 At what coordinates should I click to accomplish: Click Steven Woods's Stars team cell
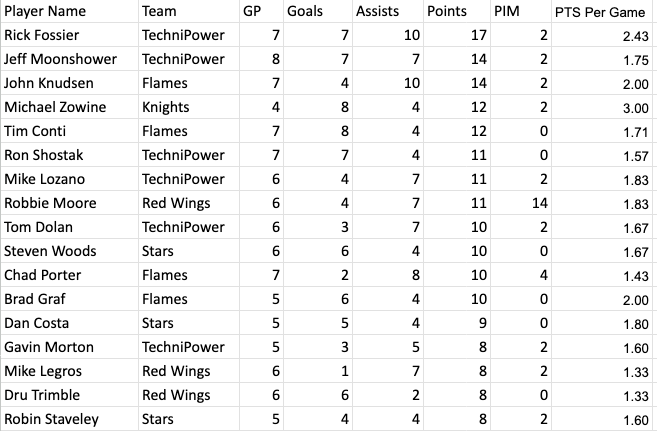[189, 251]
